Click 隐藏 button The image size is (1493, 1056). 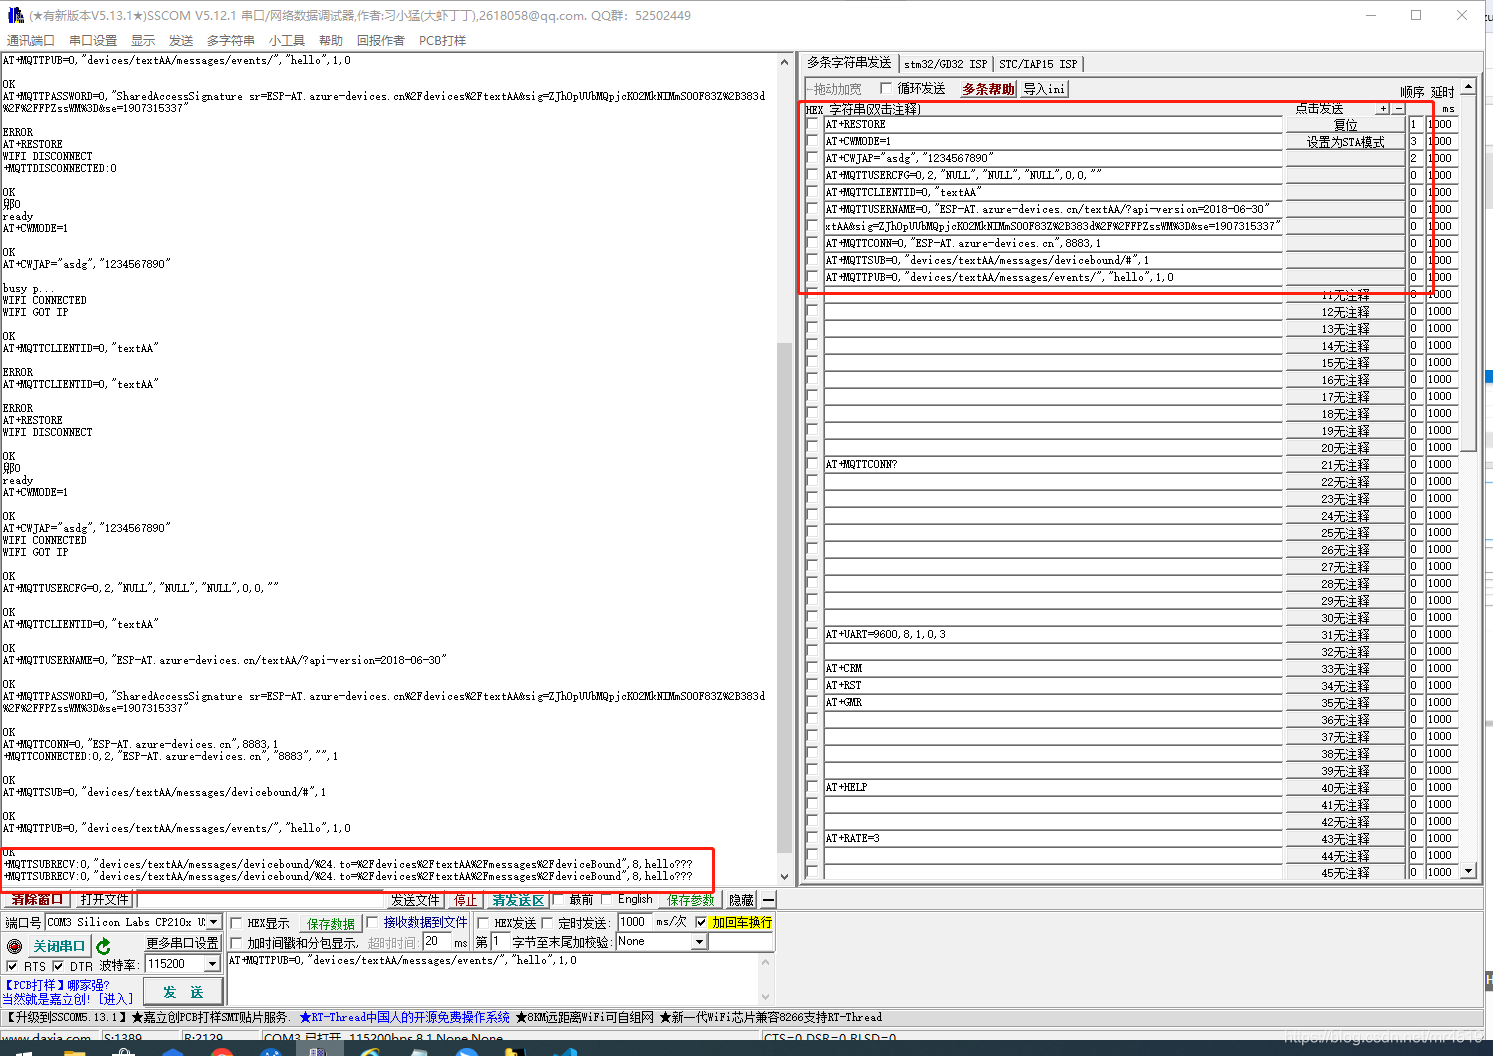[x=741, y=900]
